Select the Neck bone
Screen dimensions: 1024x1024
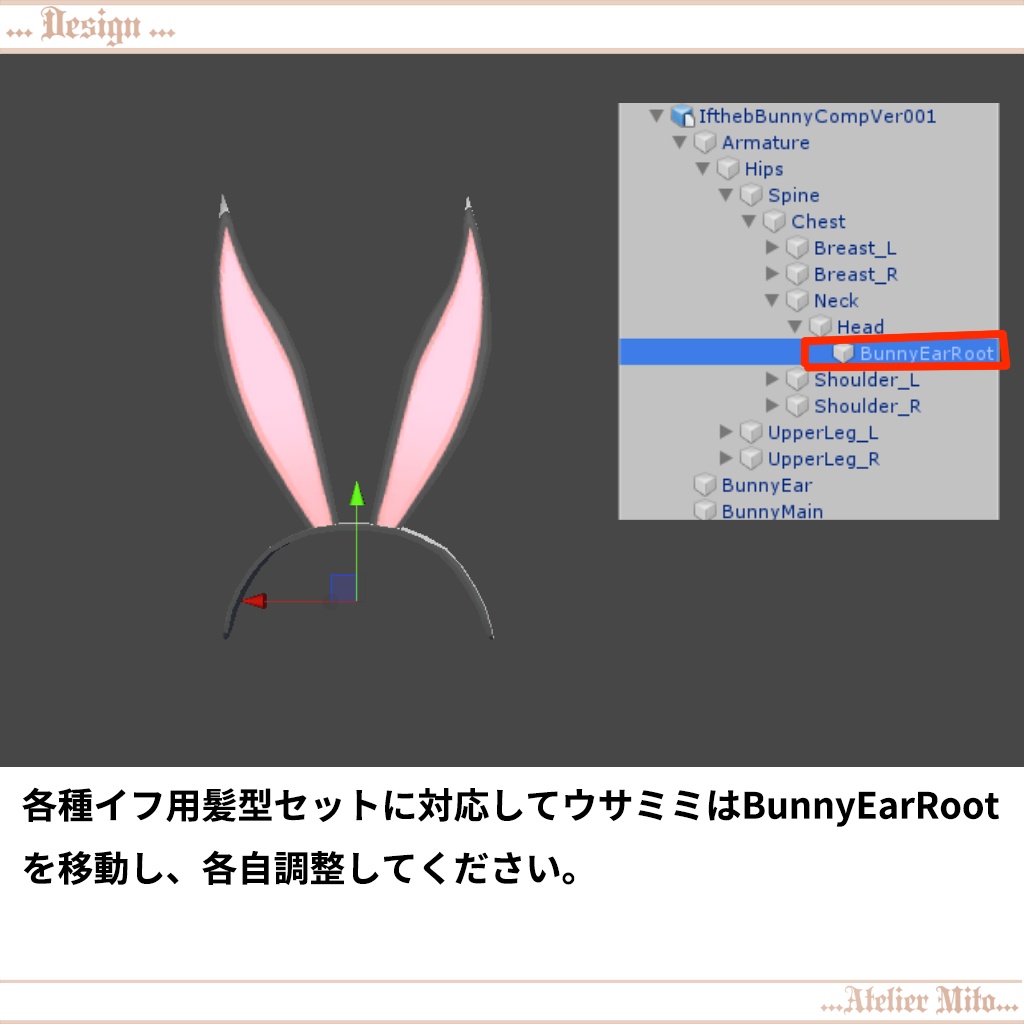(x=836, y=300)
